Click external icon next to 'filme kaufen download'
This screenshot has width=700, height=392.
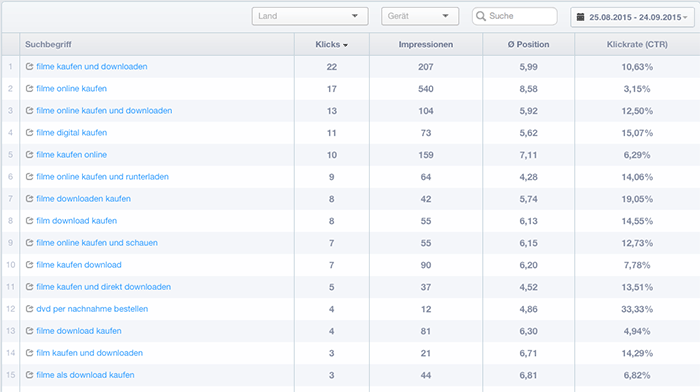tap(29, 265)
